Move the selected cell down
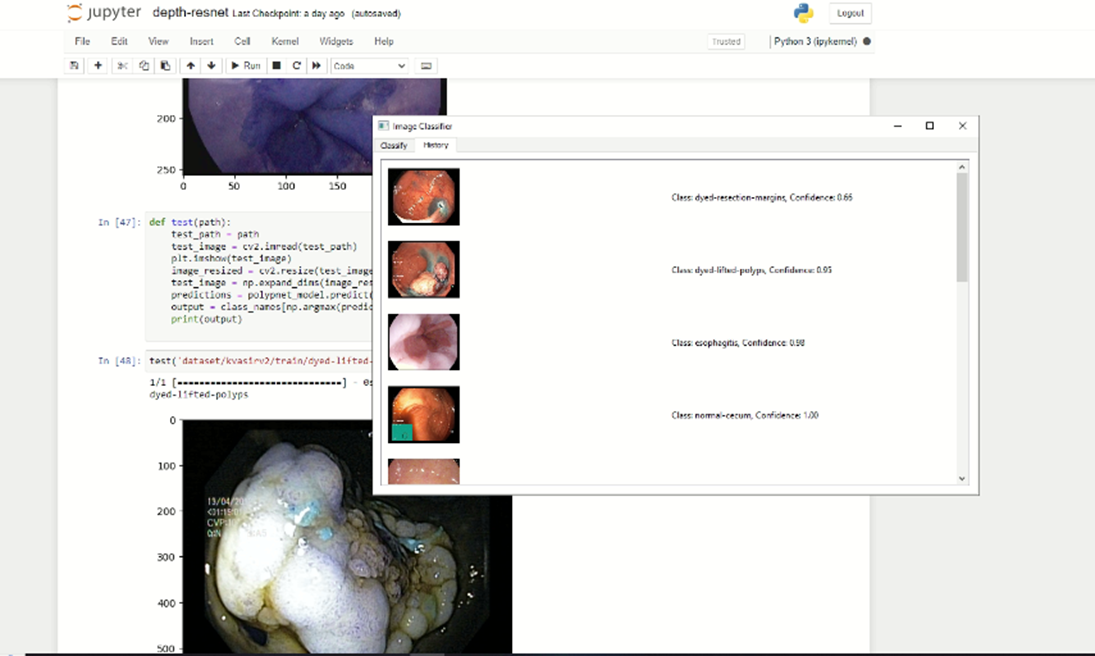 [x=211, y=66]
